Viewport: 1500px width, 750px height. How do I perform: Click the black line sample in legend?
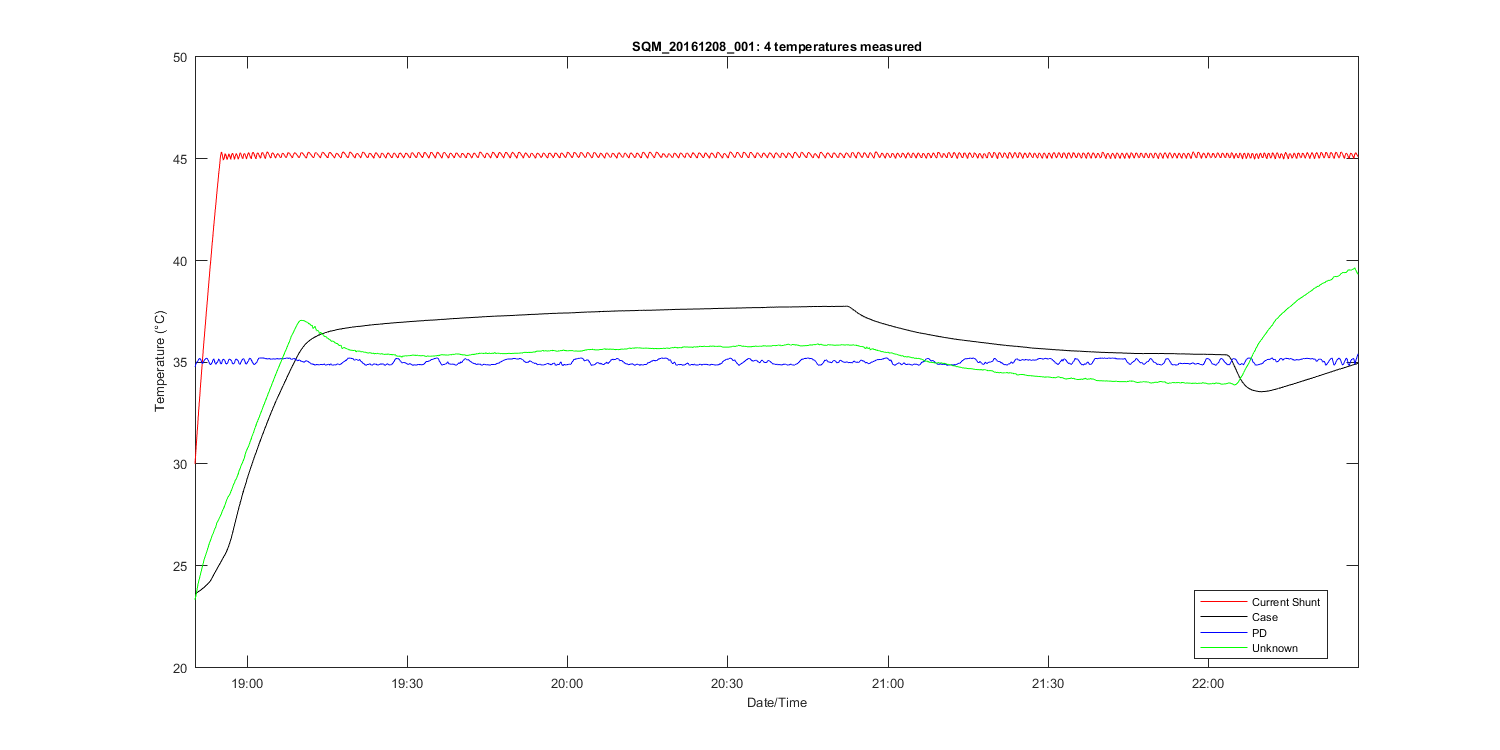[x=1222, y=618]
